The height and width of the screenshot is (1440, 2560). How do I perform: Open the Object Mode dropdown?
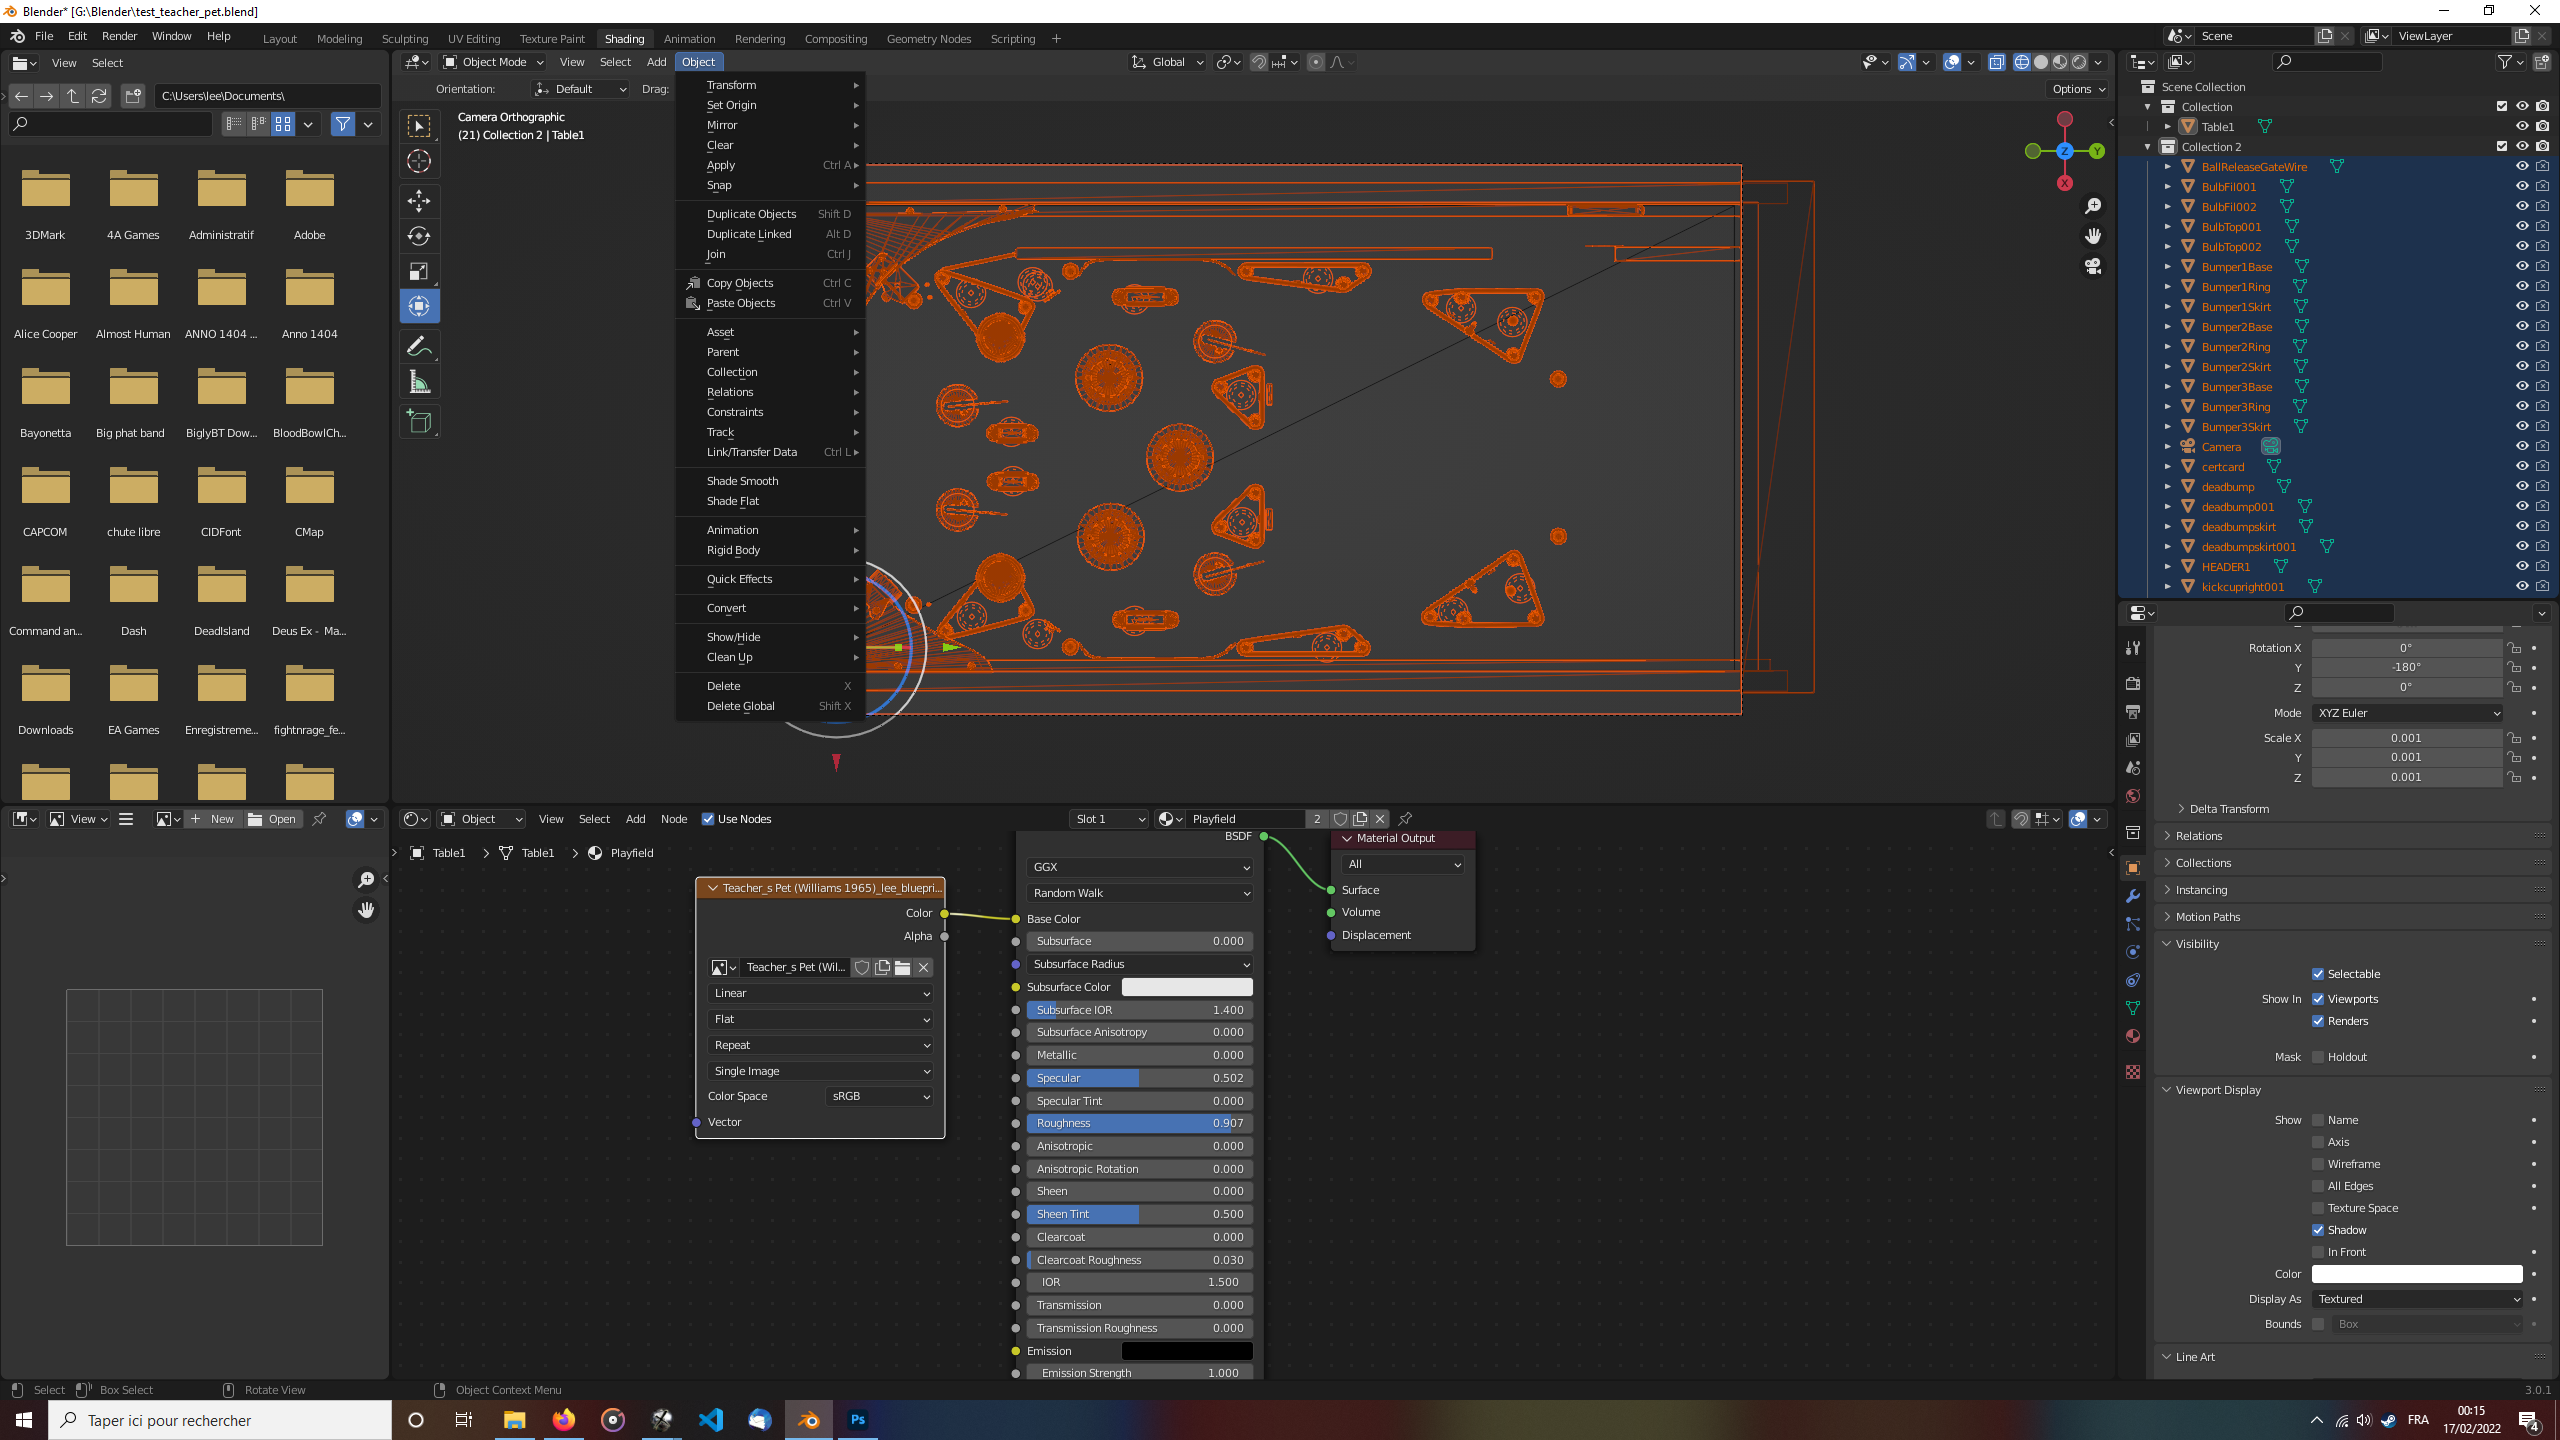(x=494, y=62)
